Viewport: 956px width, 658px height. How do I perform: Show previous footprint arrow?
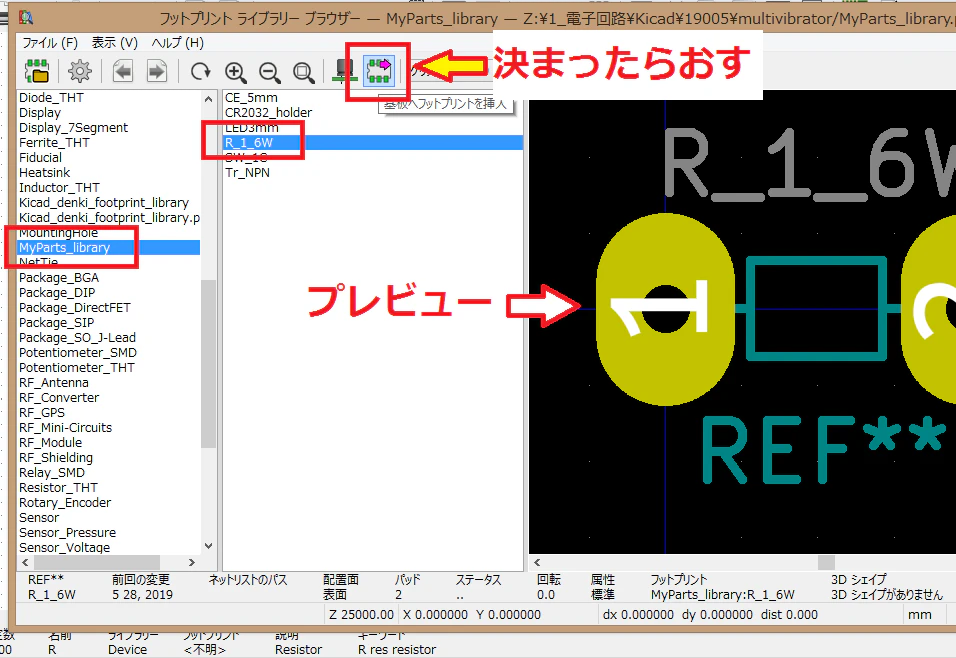point(123,71)
